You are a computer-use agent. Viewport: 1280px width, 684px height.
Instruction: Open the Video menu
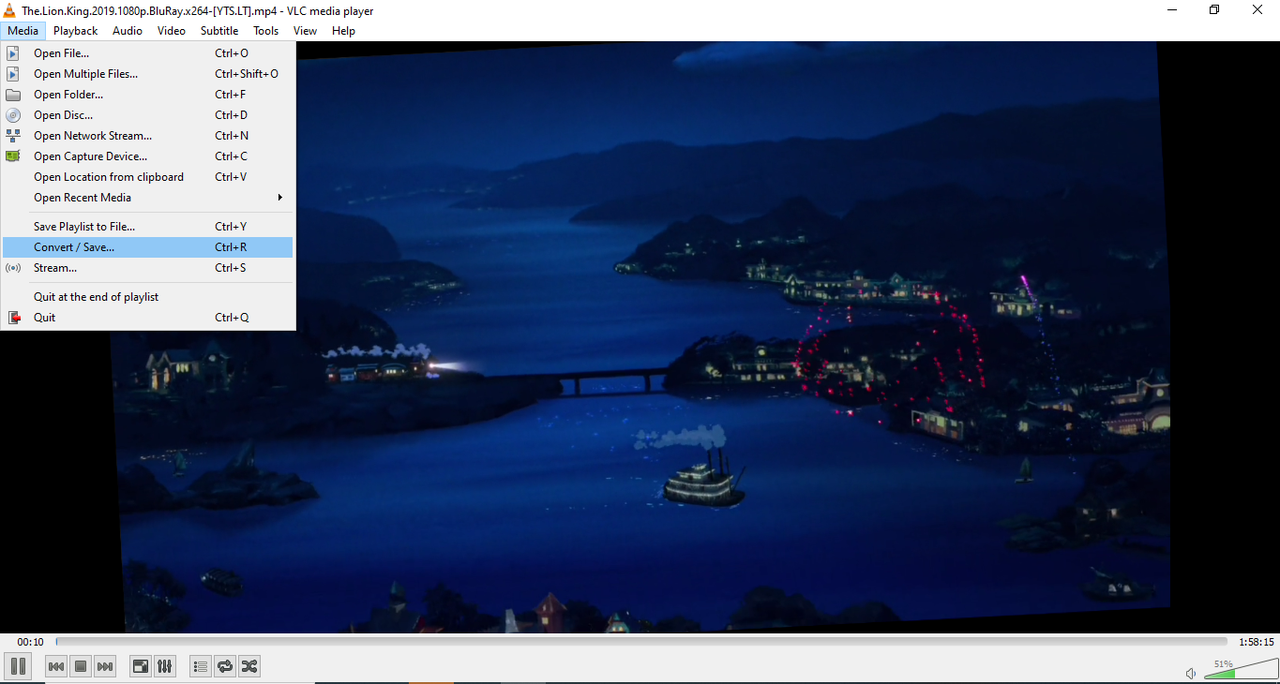(171, 31)
